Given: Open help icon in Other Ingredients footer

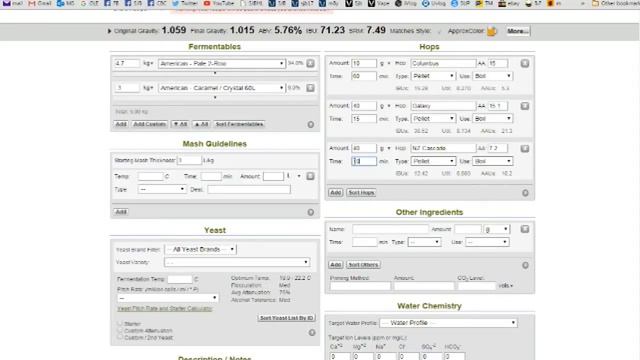Looking at the screenshot, I should [525, 265].
